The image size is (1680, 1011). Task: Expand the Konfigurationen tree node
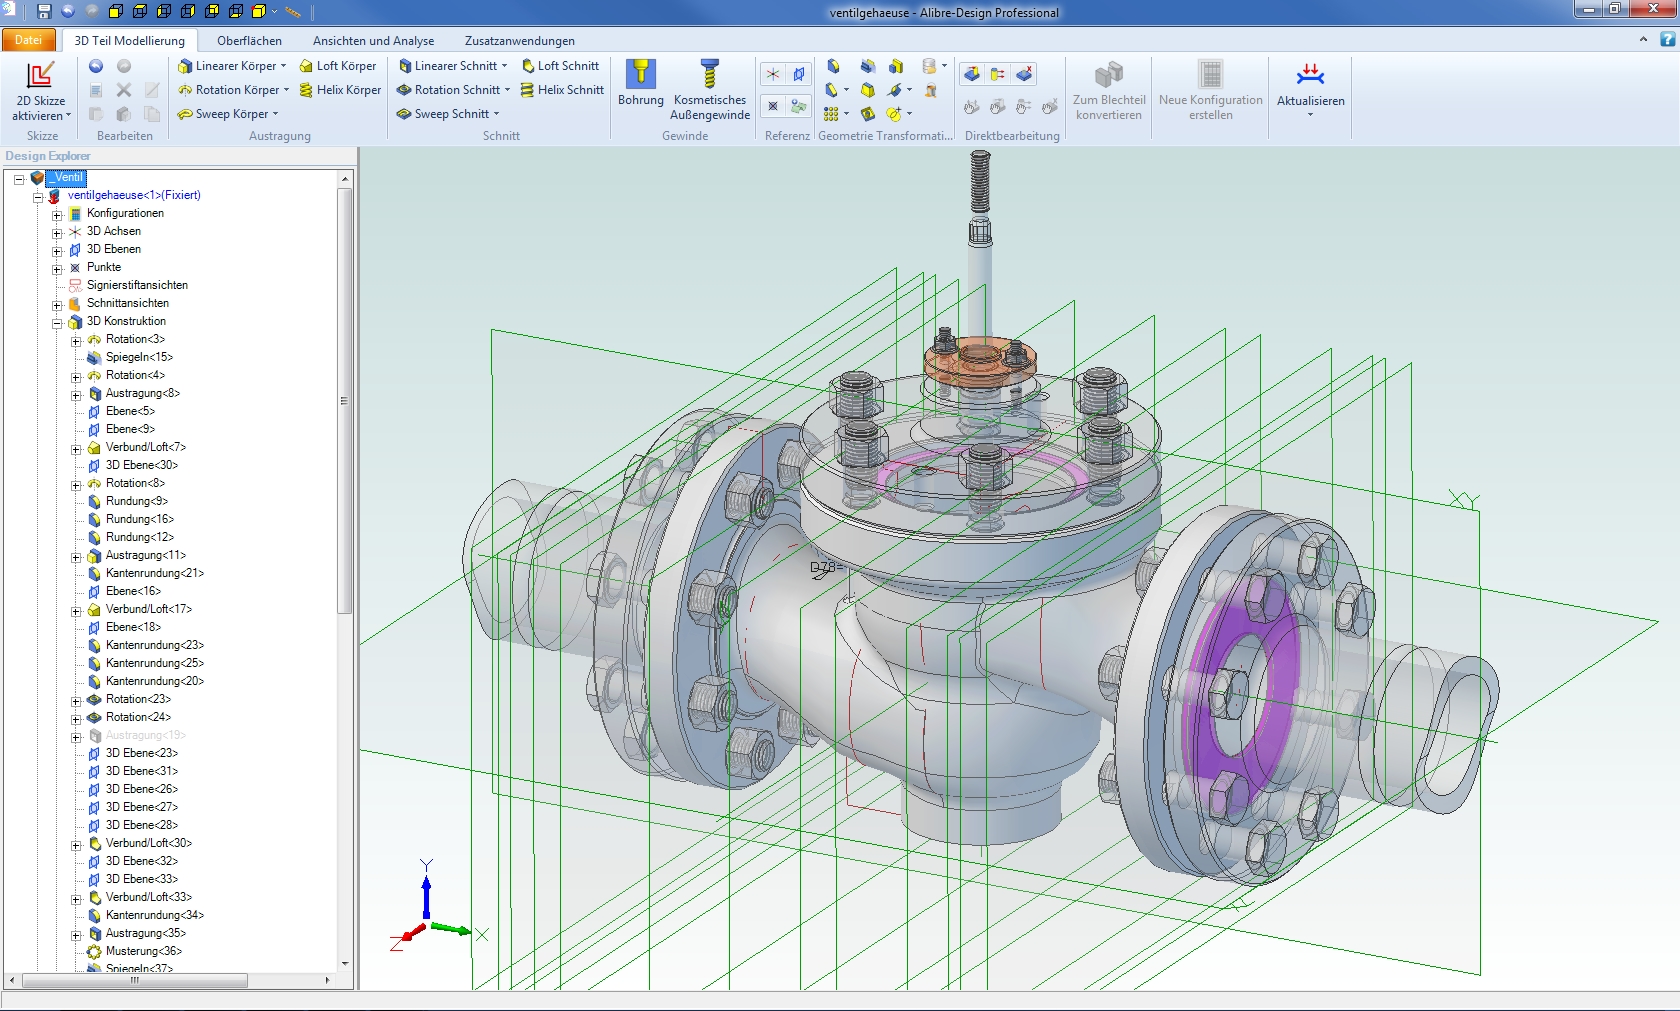pos(57,214)
